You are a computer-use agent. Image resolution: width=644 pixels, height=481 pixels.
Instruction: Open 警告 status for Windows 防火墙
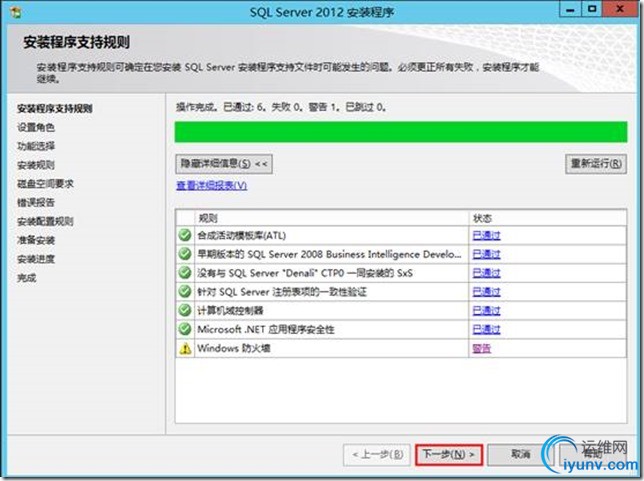(482, 348)
